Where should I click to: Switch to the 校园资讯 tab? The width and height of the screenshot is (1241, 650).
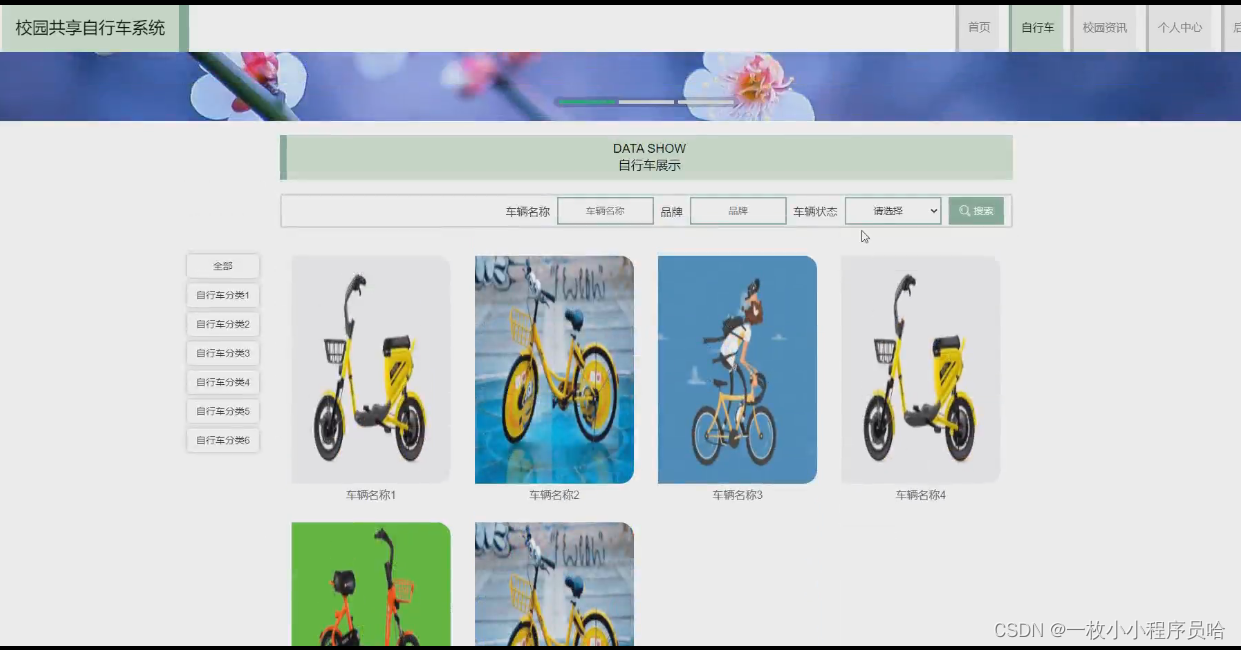click(1104, 28)
